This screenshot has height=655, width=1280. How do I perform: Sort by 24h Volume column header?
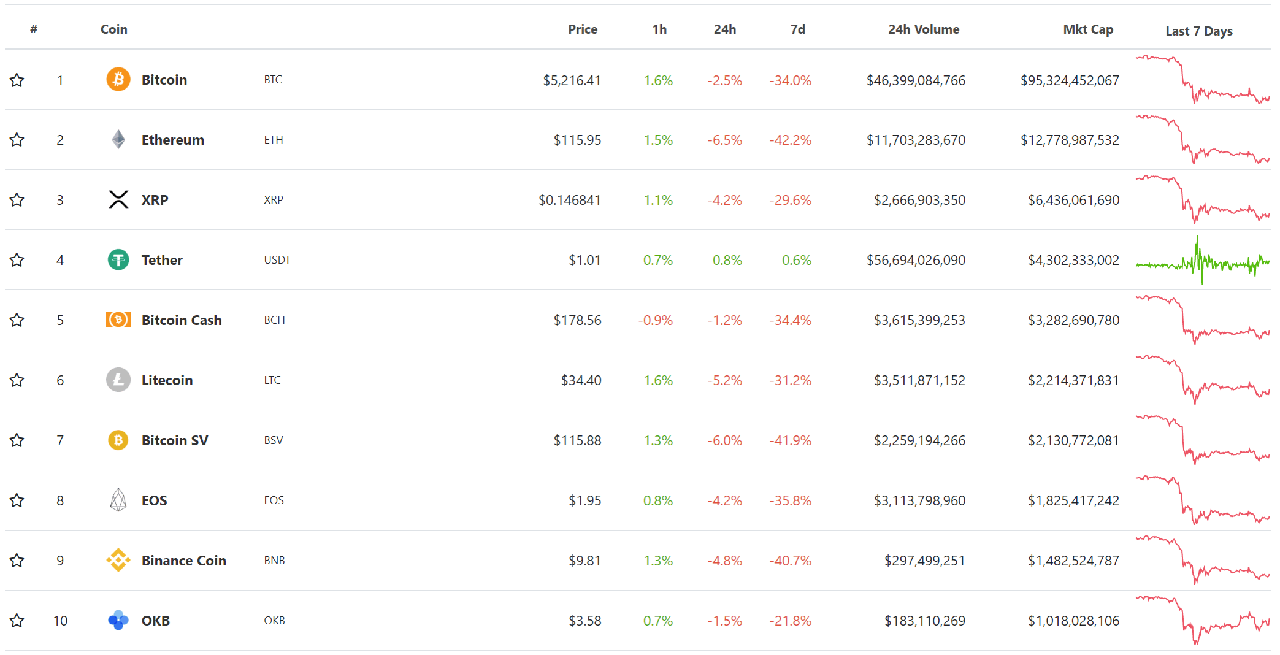click(x=924, y=29)
